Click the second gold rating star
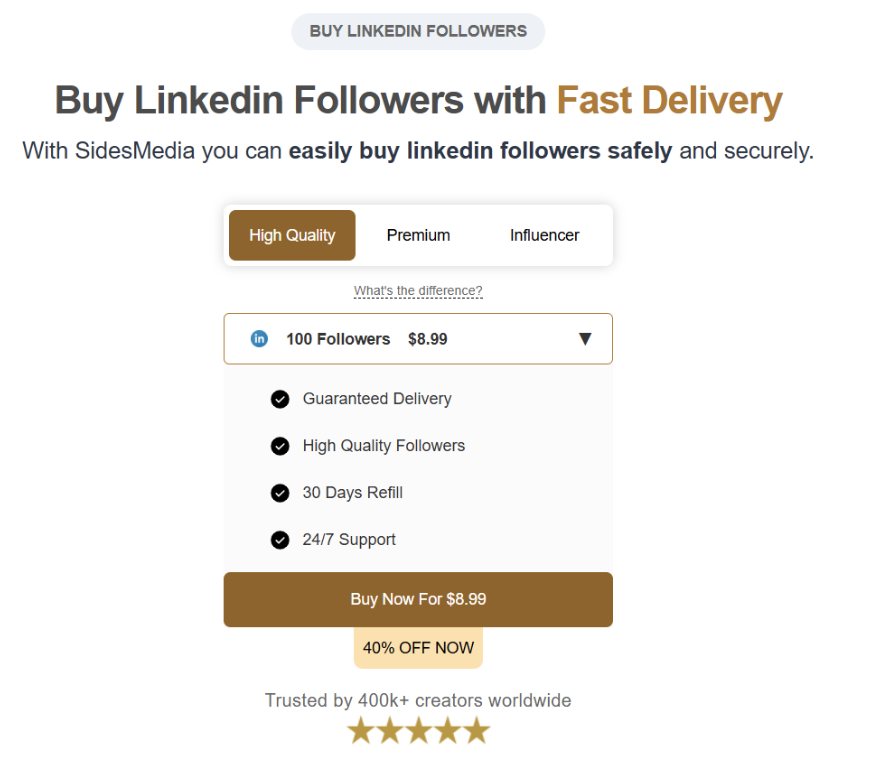The width and height of the screenshot is (886, 764). pyautogui.click(x=389, y=731)
